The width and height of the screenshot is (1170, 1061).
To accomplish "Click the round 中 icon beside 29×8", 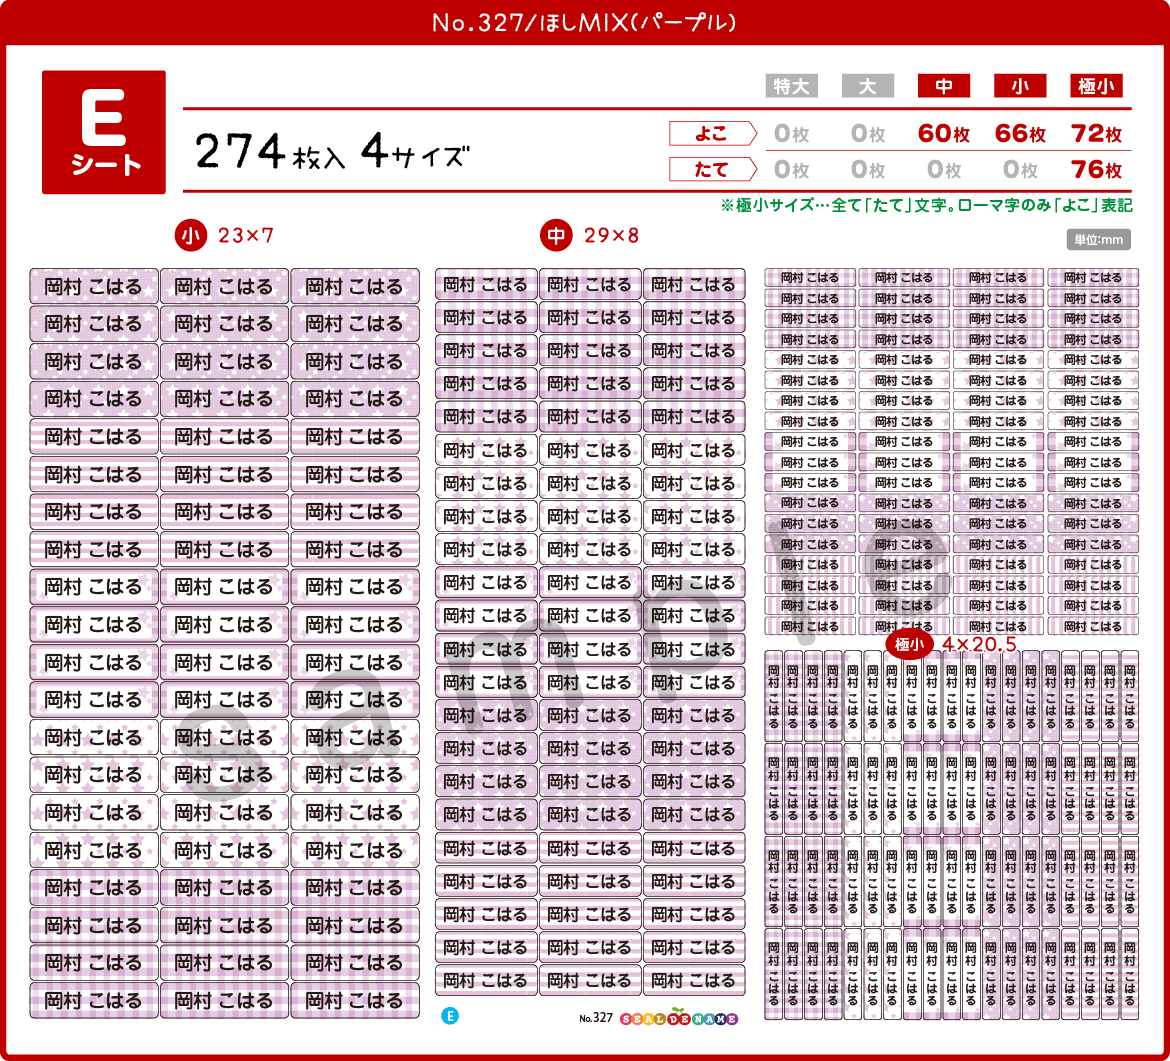I will [x=556, y=236].
